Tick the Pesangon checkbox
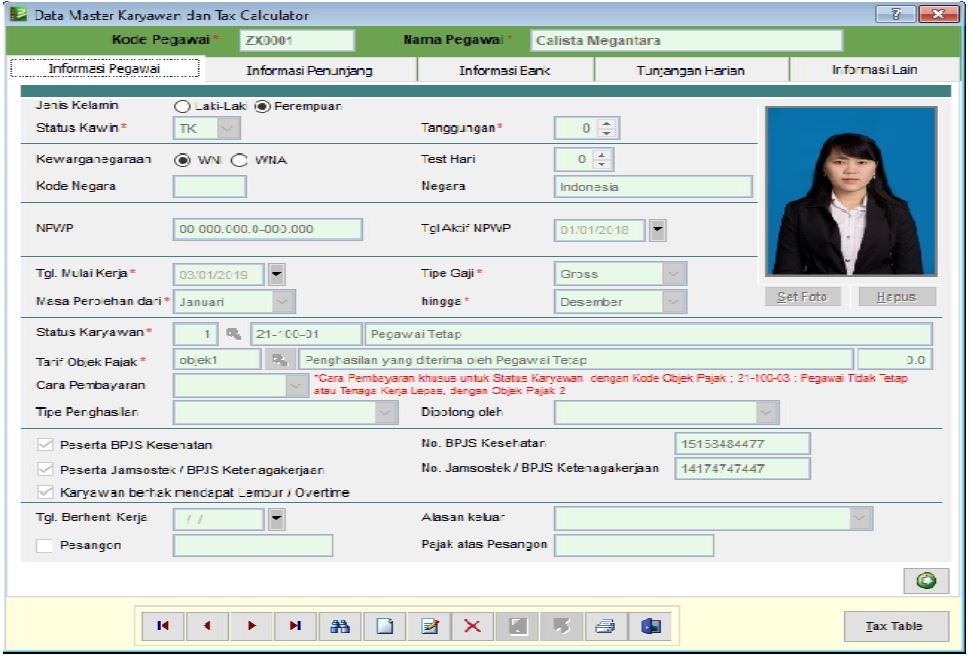This screenshot has width=969, height=658. click(x=42, y=546)
